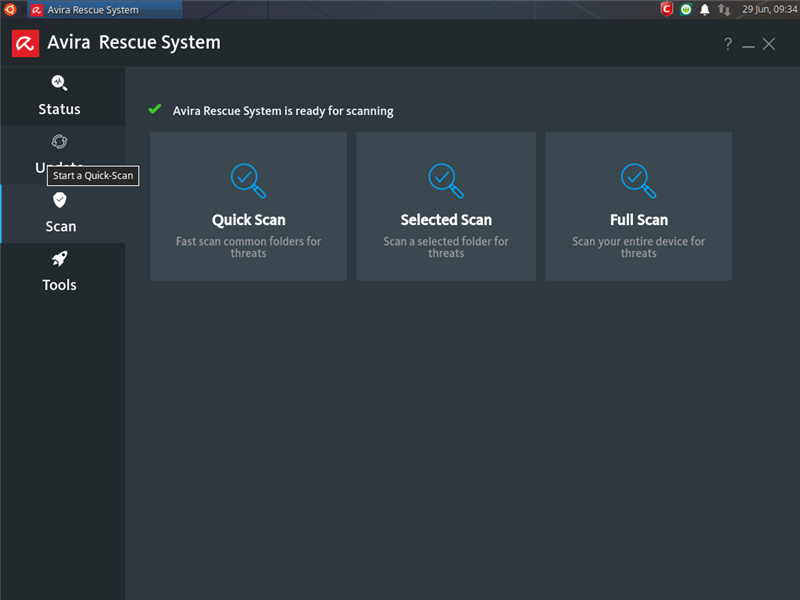Viewport: 800px width, 600px height.
Task: Minimize the Avira Rescue System window
Action: pos(748,45)
